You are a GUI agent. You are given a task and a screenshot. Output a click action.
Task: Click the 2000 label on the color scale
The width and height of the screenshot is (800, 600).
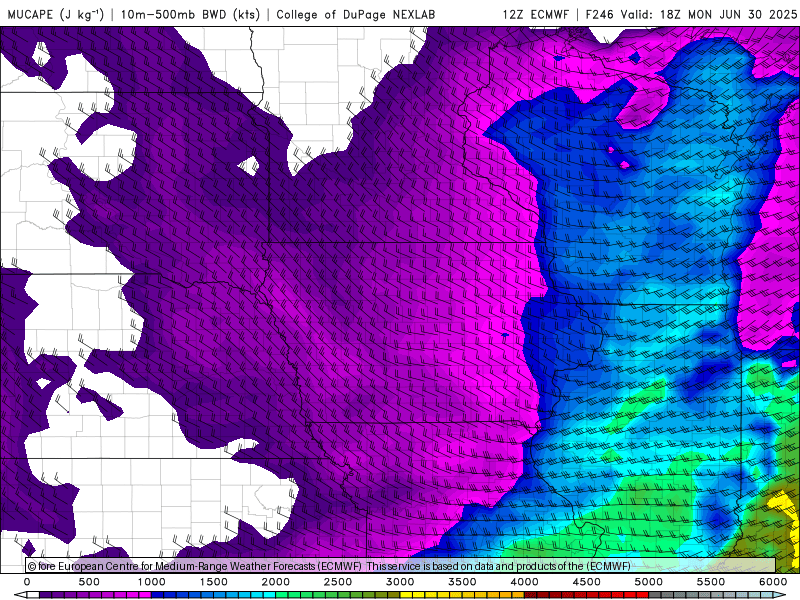(276, 582)
